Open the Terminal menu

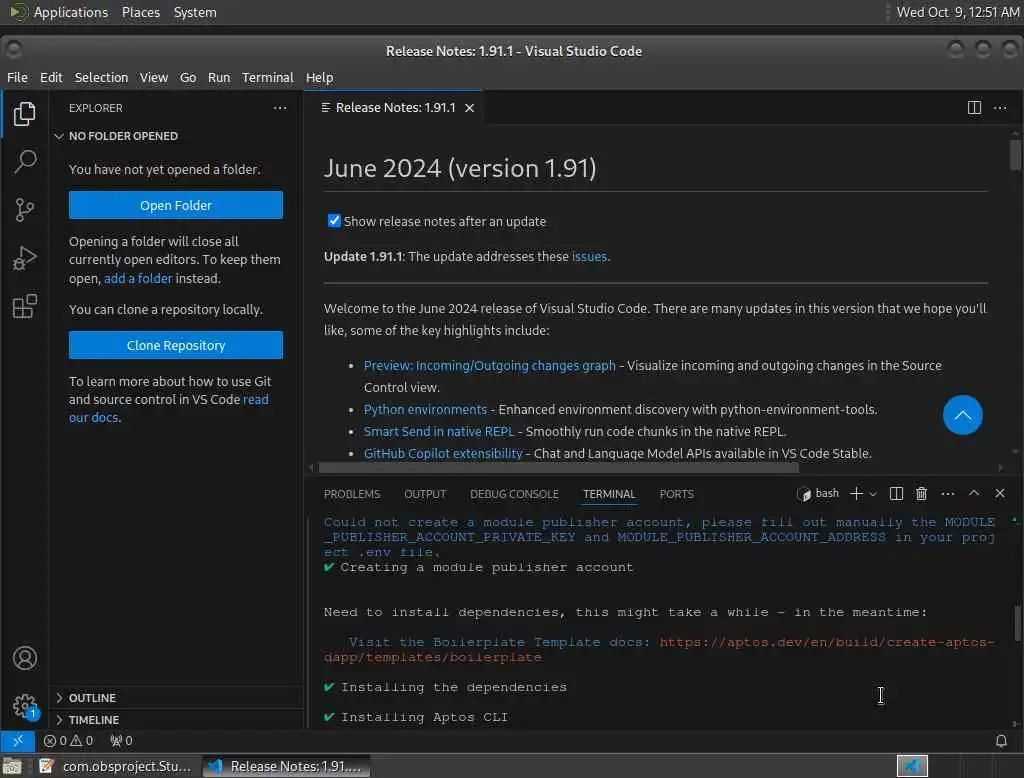pyautogui.click(x=268, y=77)
